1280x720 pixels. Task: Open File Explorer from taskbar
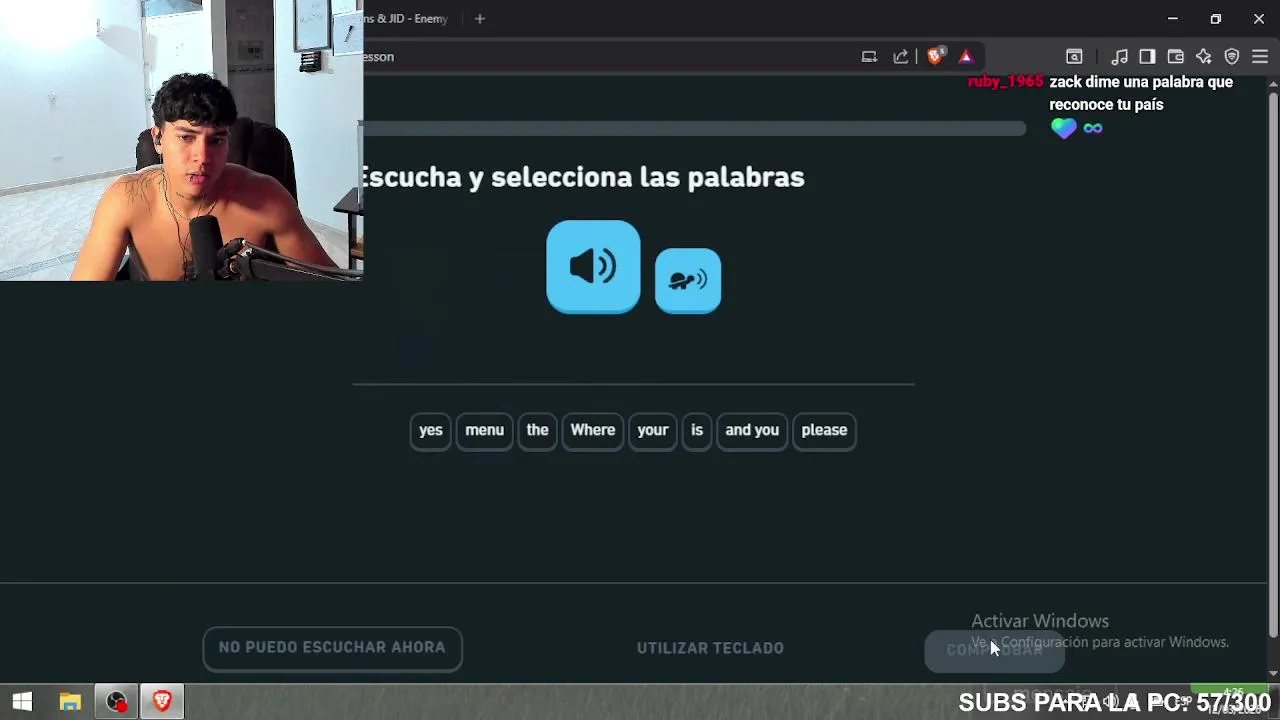pyautogui.click(x=70, y=702)
